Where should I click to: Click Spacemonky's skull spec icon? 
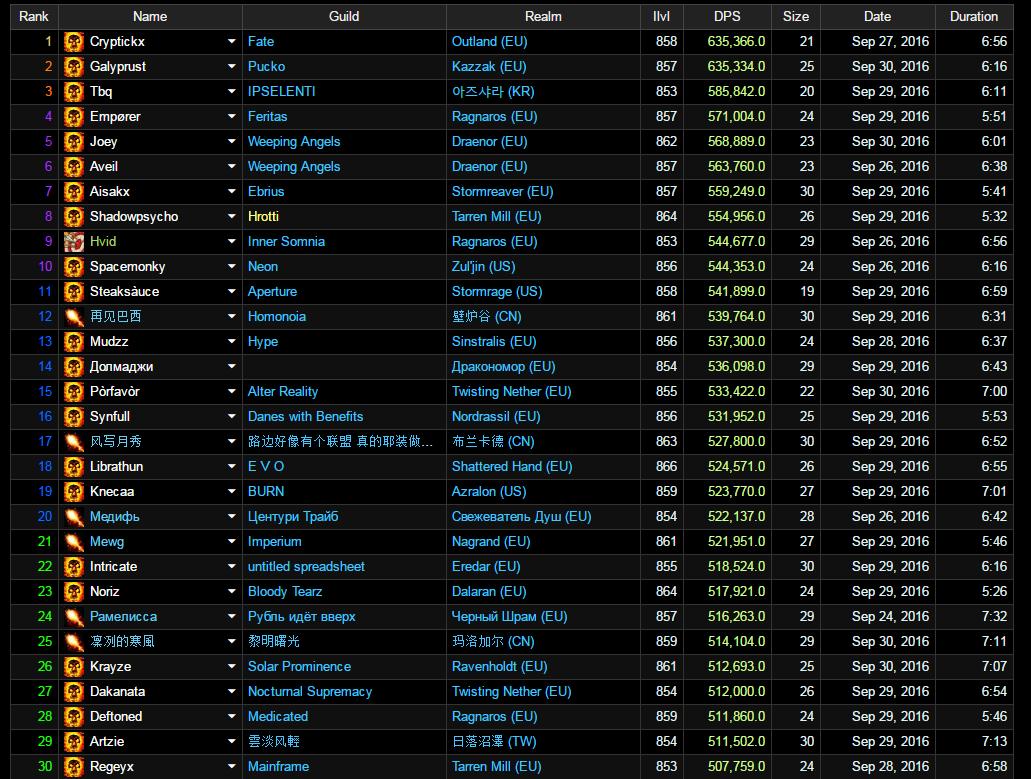(x=74, y=266)
